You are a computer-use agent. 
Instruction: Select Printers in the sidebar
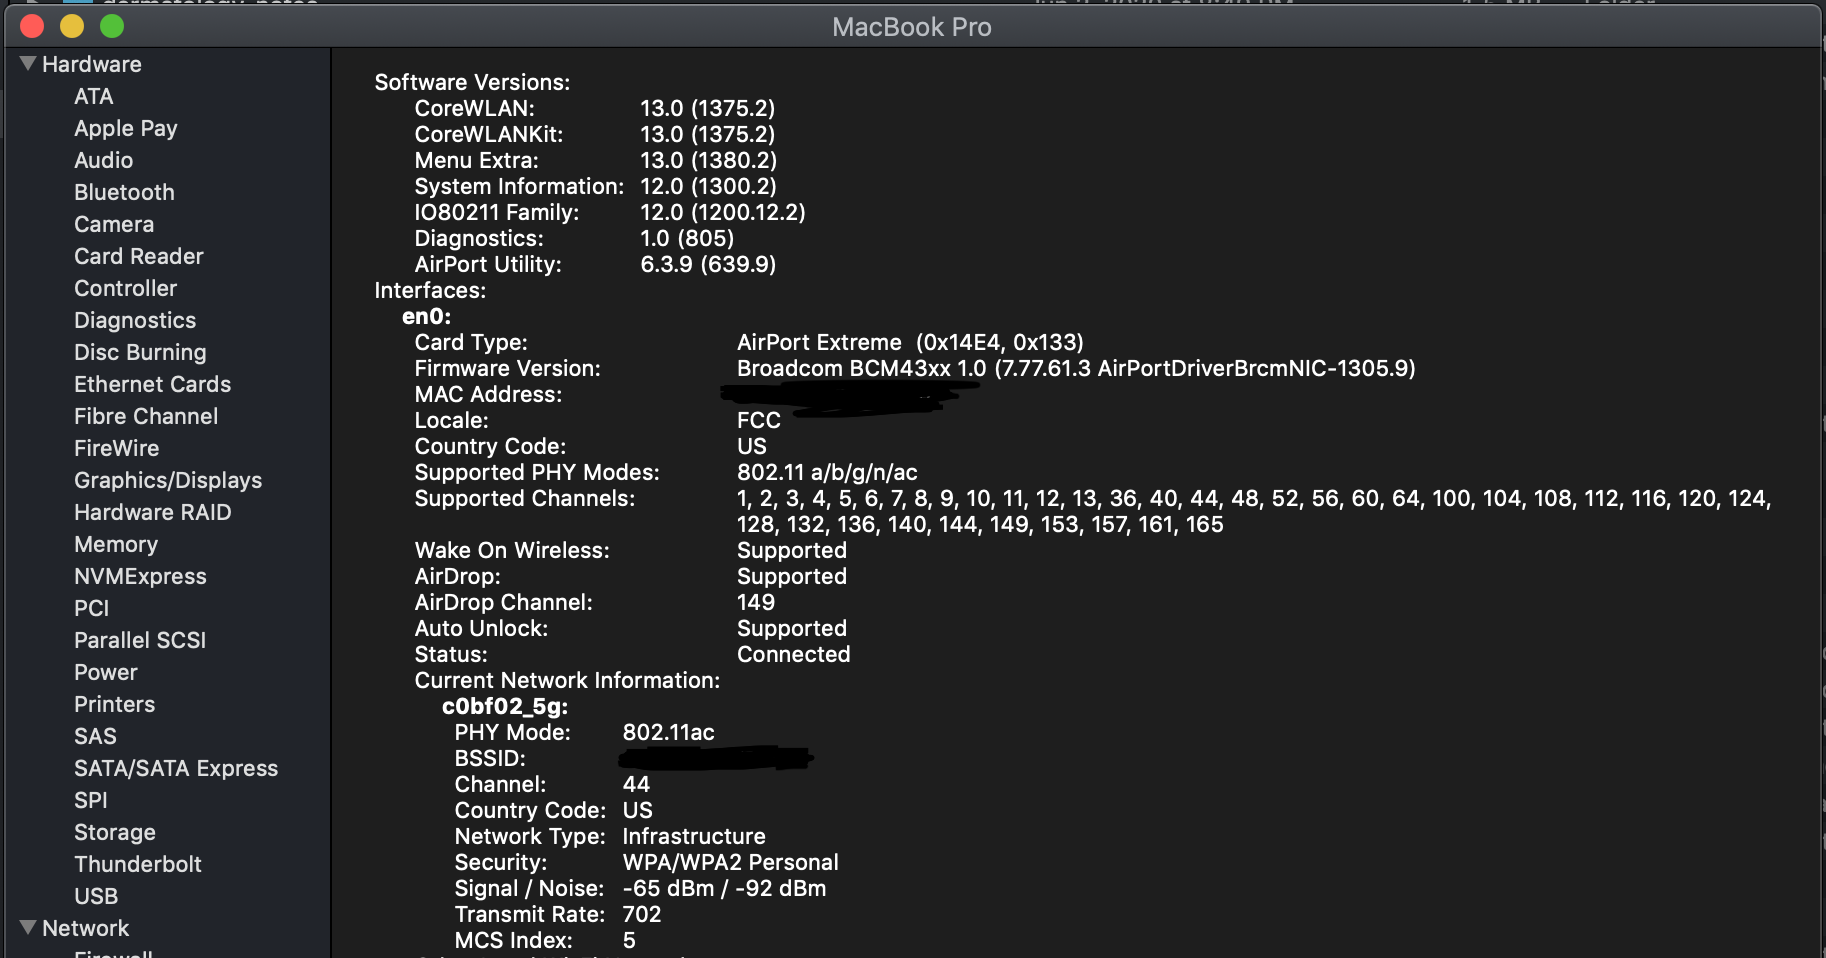[115, 704]
